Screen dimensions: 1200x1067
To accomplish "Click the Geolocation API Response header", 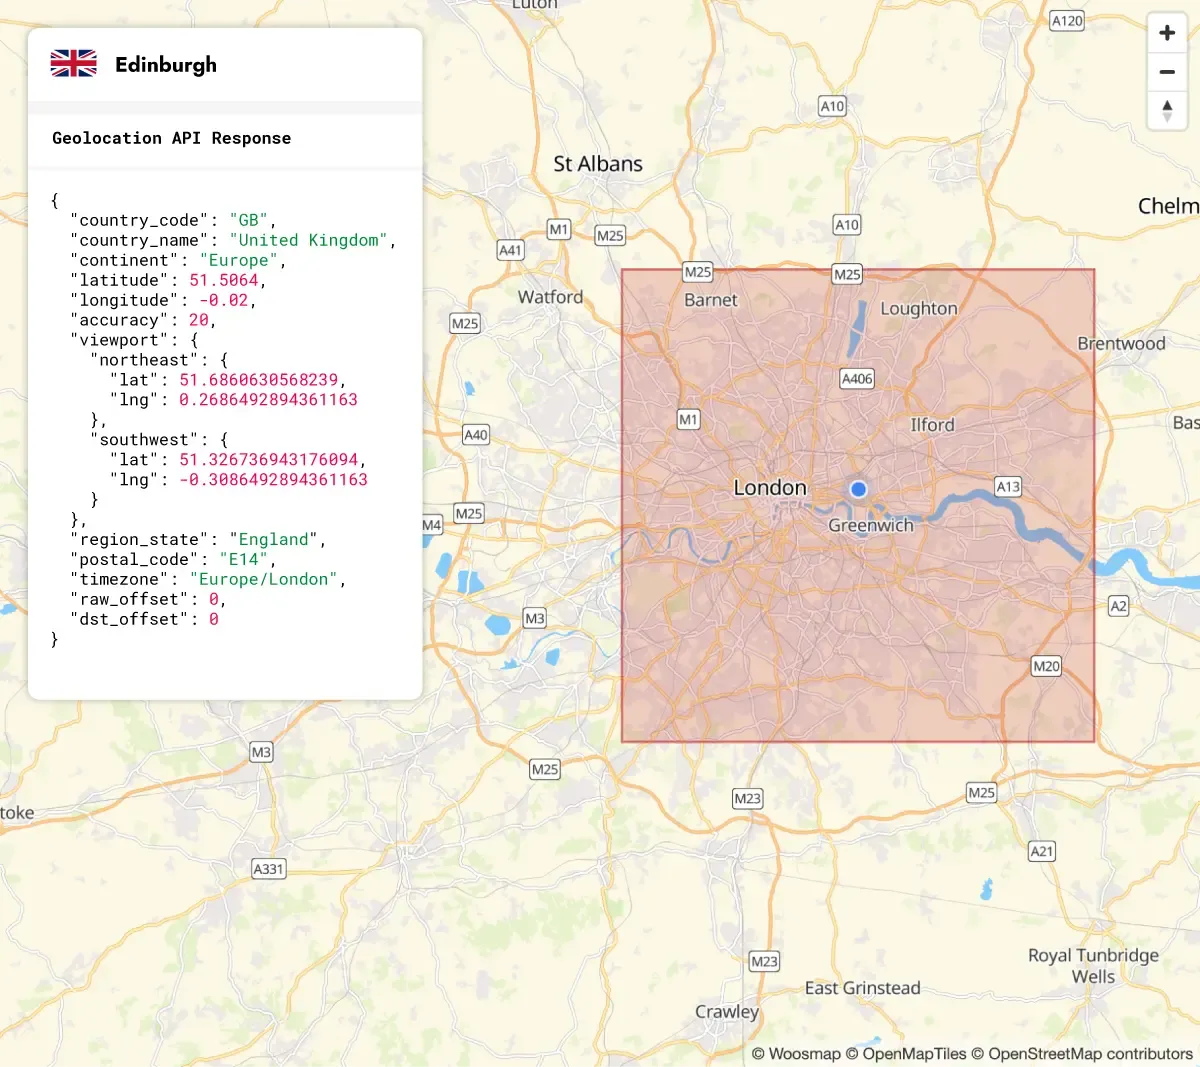I will point(172,138).
